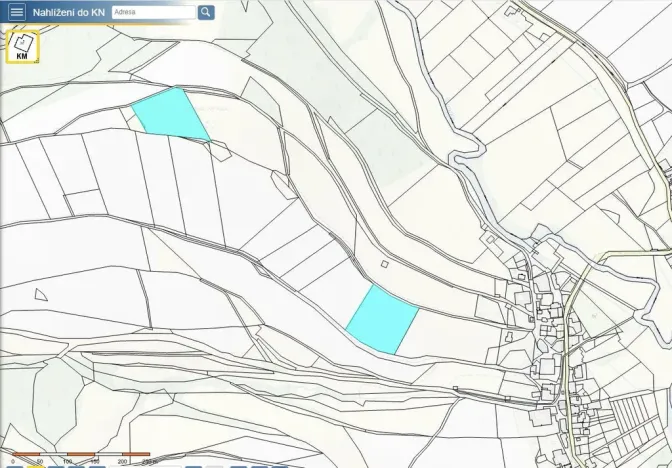Viewport: 672px width, 468px height.
Task: Select the small triangular parcel on the far left
Action: [x=41, y=295]
